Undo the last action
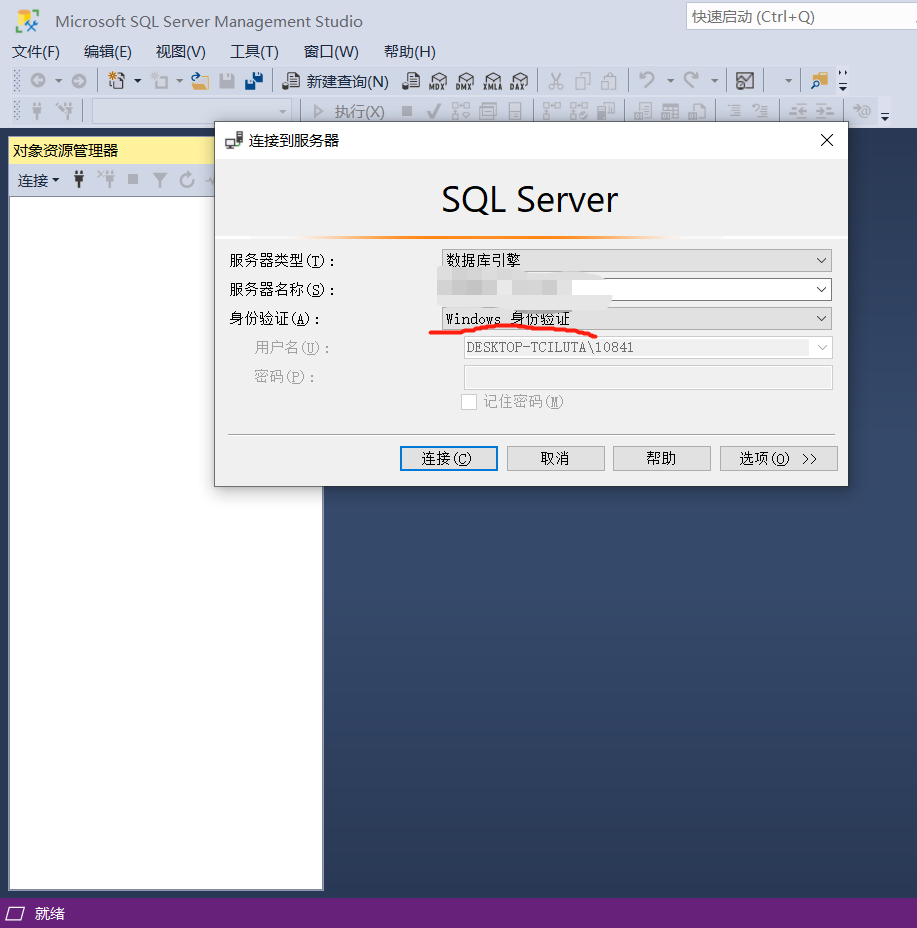Screen dimensions: 917x928 [x=648, y=80]
